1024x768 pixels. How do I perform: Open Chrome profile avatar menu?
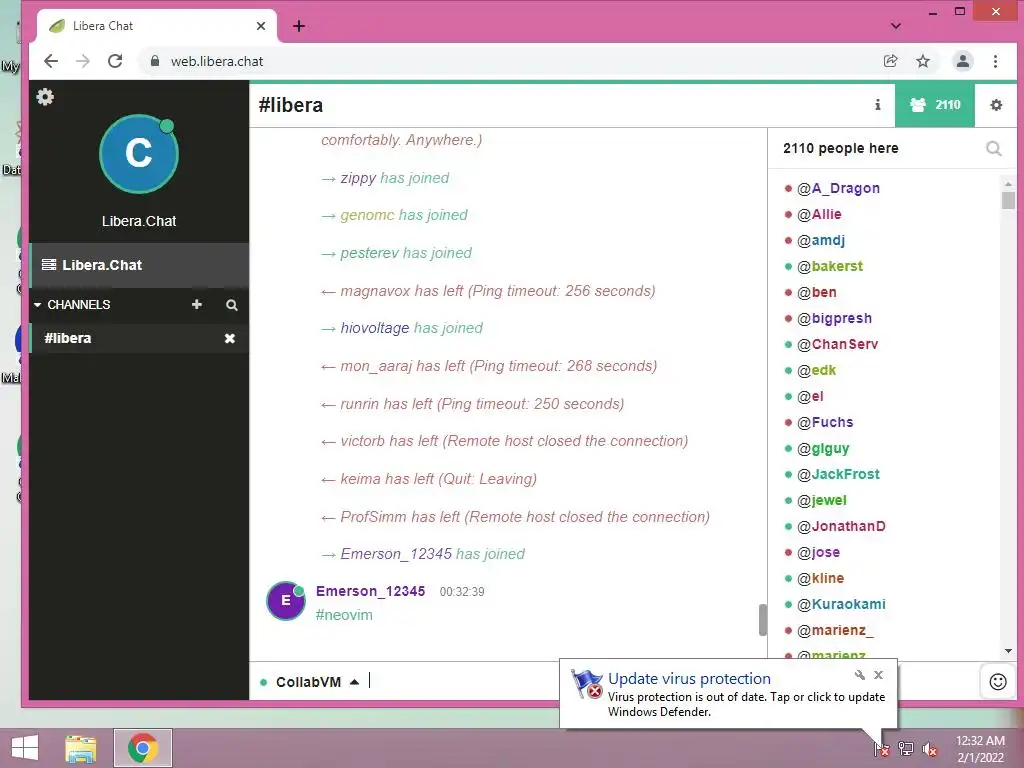963,61
